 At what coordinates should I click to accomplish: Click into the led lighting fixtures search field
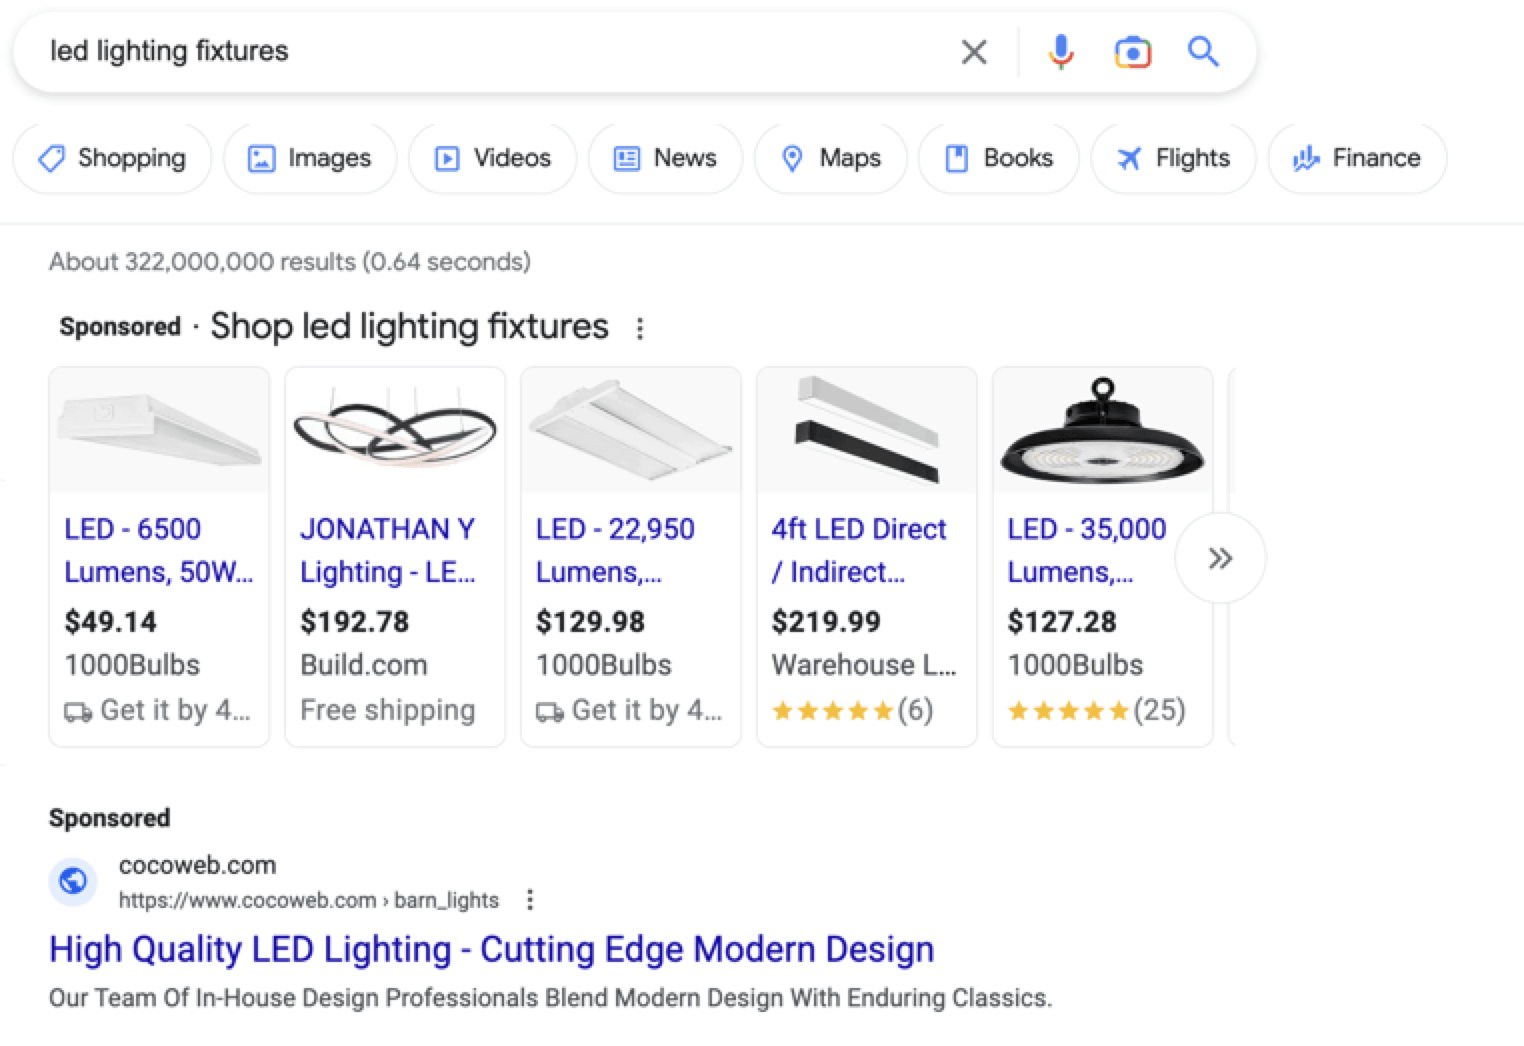pyautogui.click(x=480, y=52)
